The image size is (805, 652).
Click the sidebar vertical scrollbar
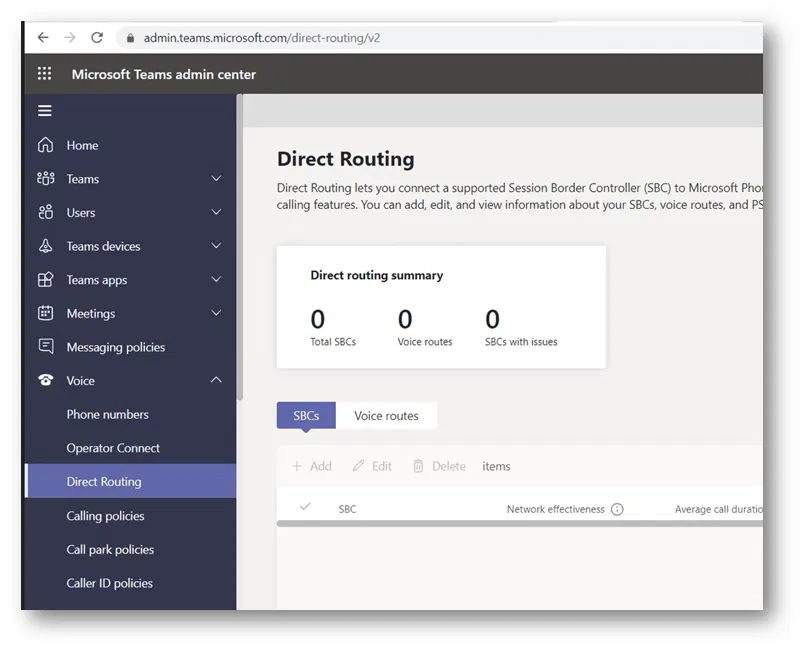pyautogui.click(x=239, y=250)
